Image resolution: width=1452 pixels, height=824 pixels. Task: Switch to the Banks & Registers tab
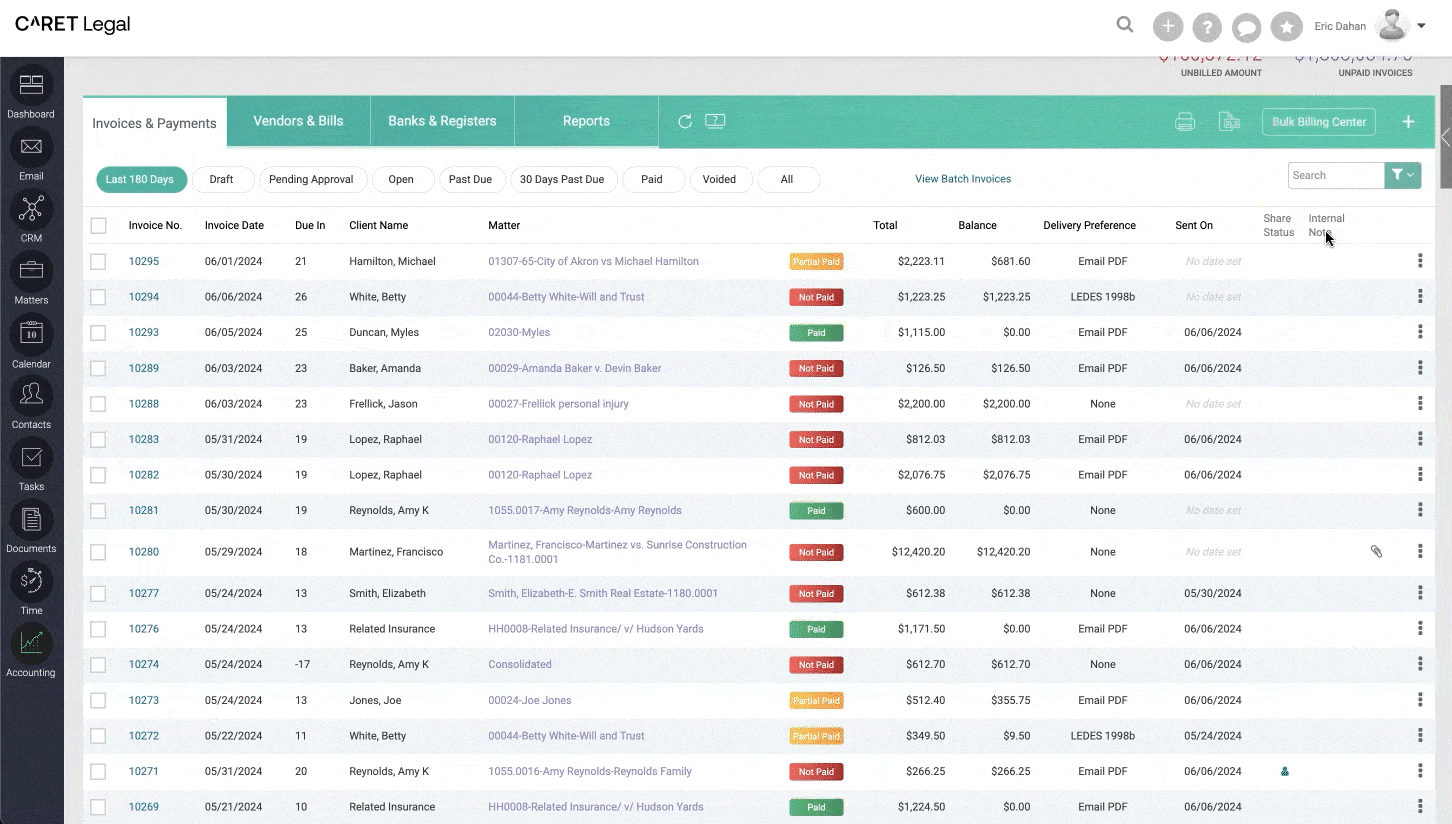click(x=442, y=121)
